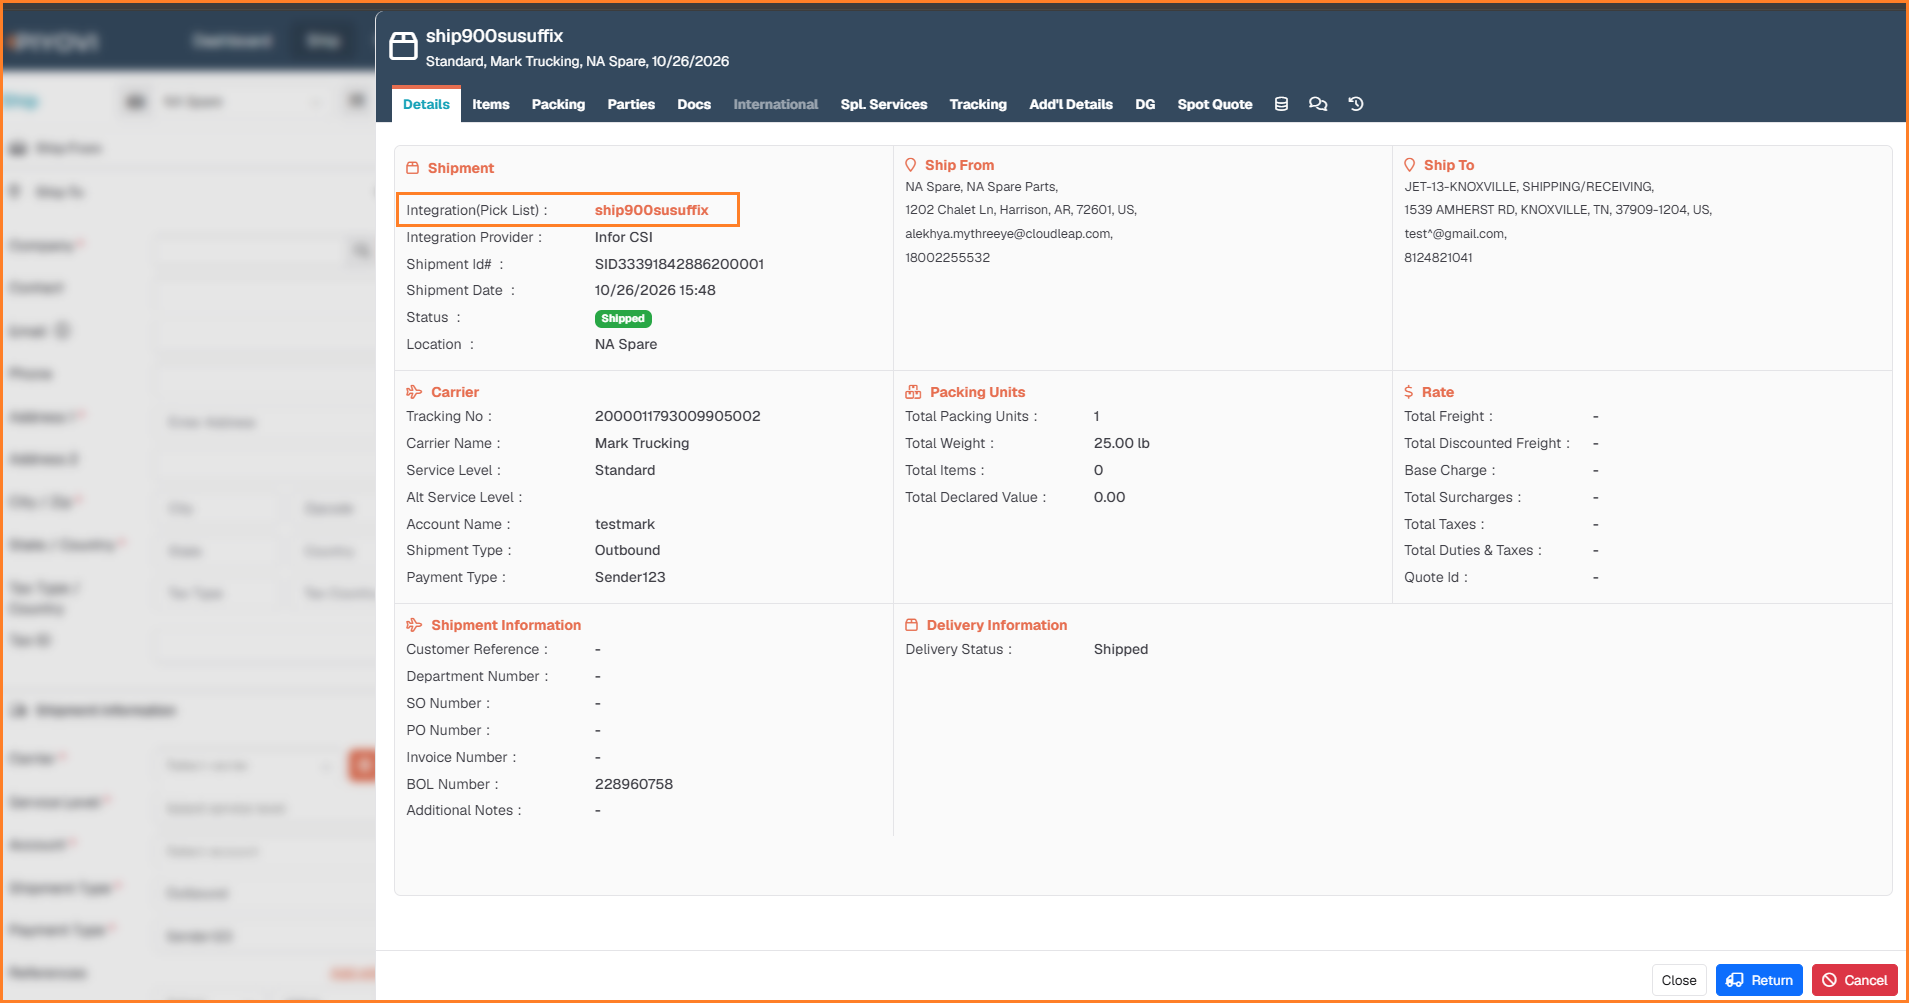
Task: Click the Shipment section calendar icon
Action: click(412, 168)
